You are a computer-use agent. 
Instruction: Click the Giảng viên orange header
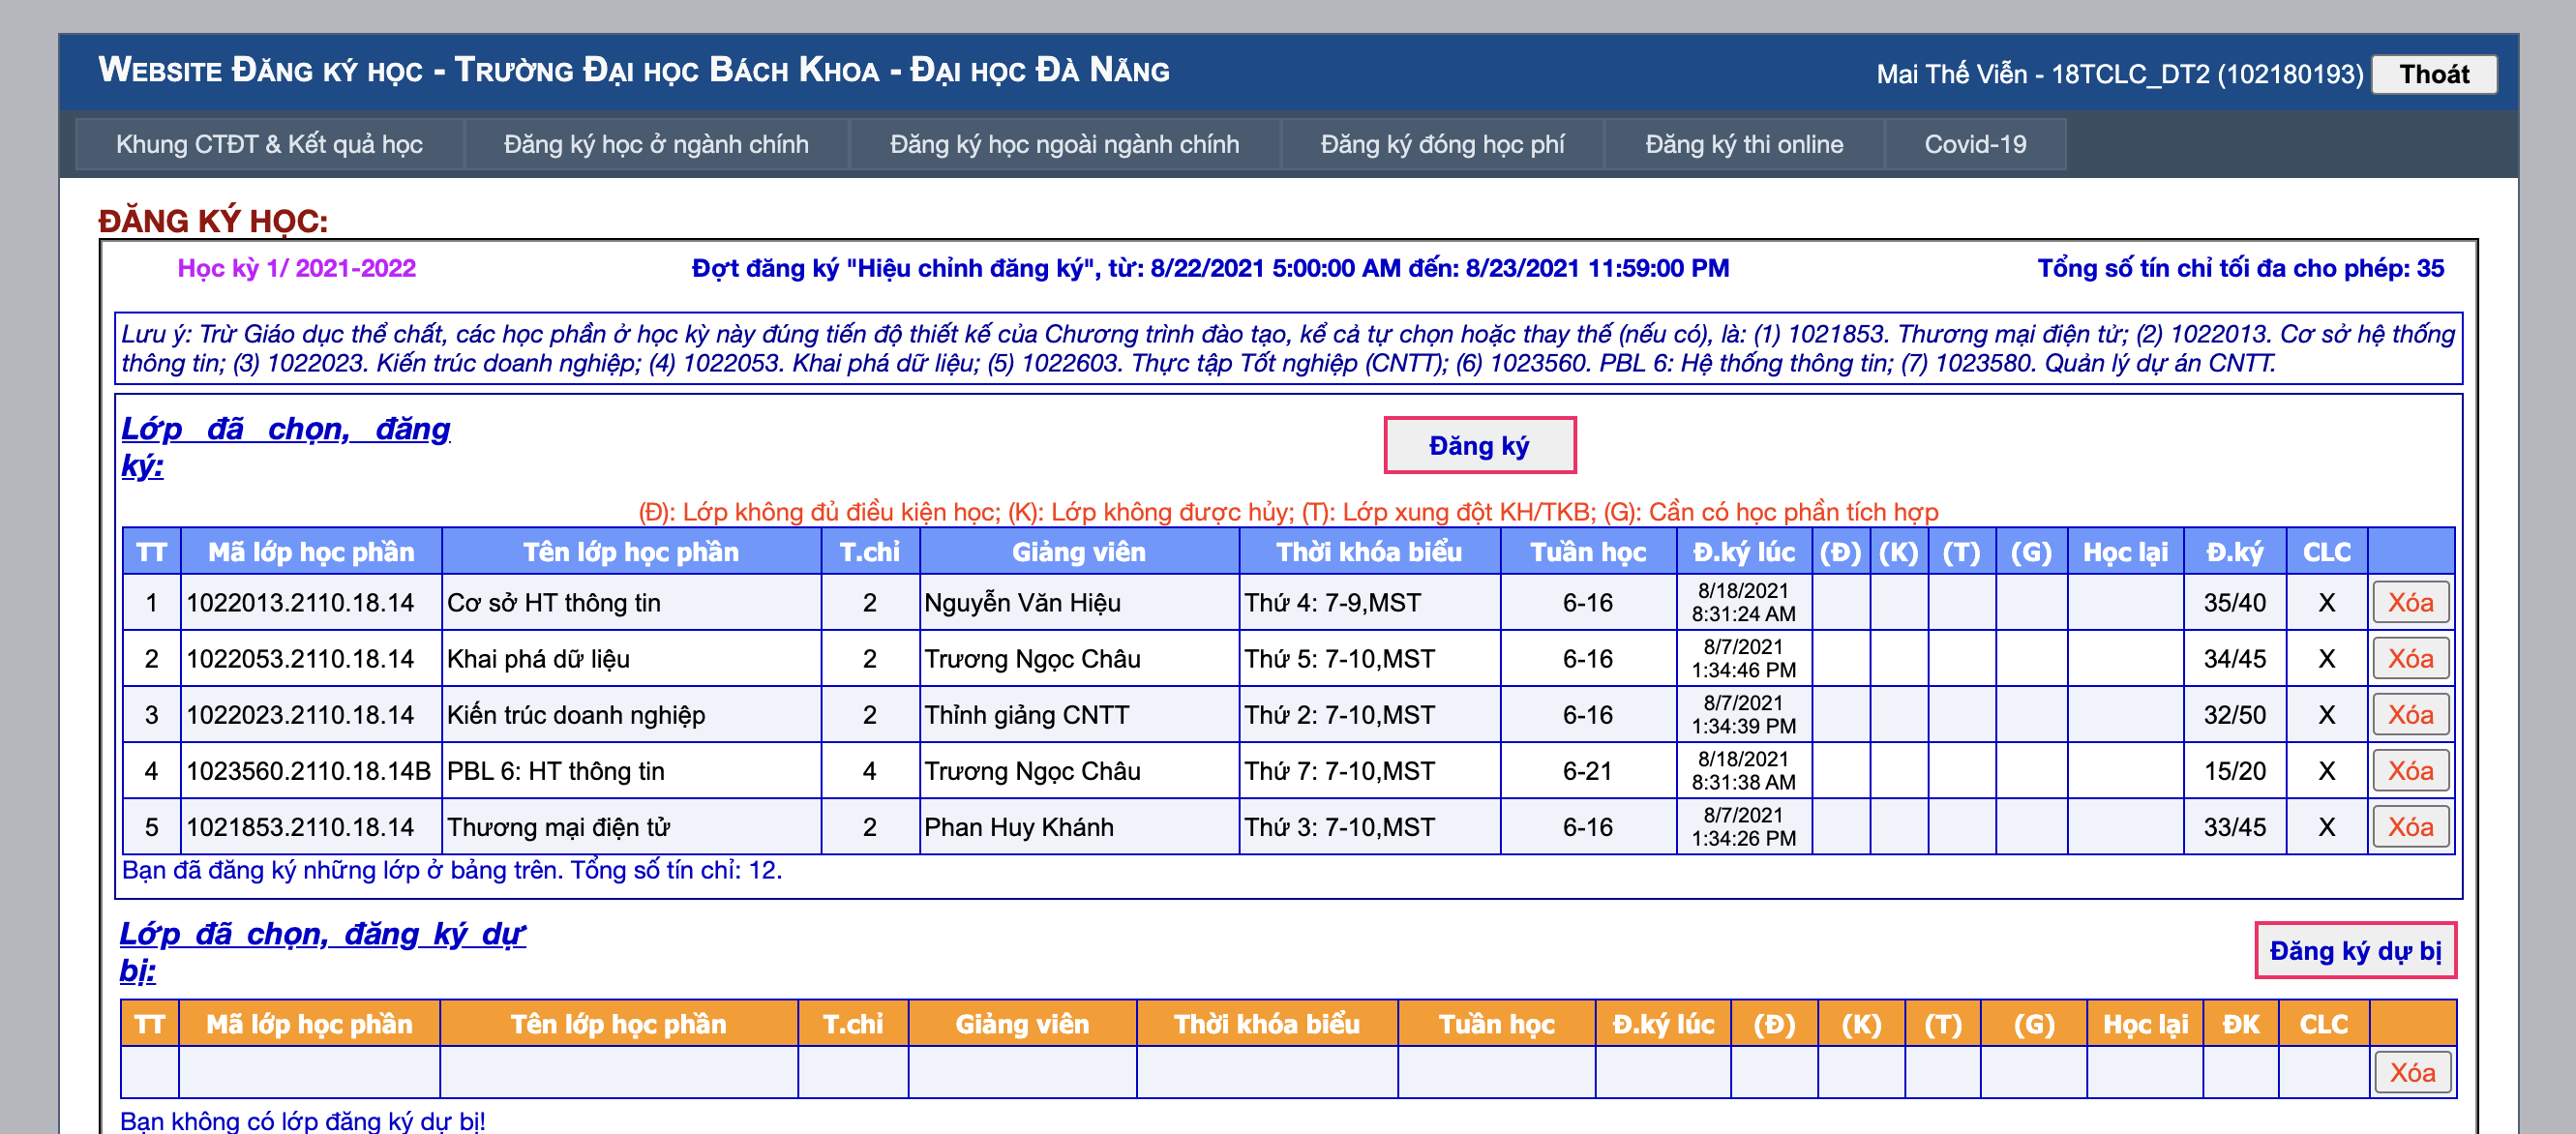[1022, 1024]
